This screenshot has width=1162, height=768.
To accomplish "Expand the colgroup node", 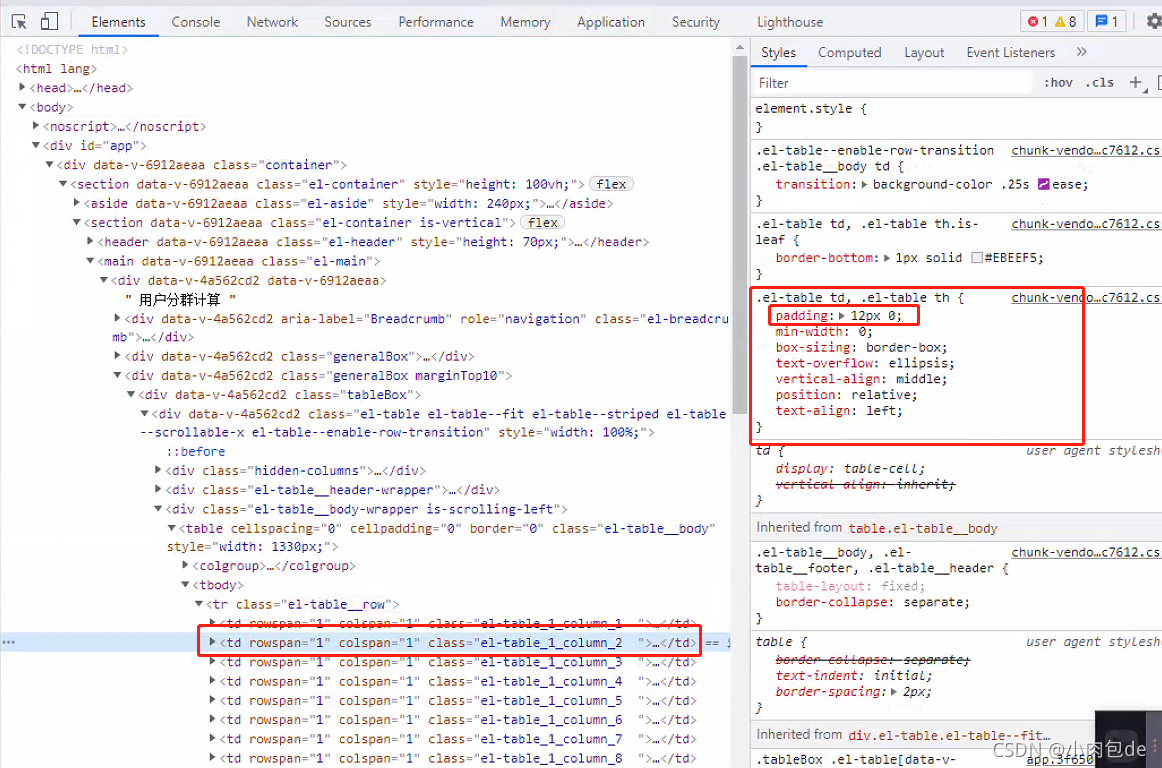I will point(185,566).
